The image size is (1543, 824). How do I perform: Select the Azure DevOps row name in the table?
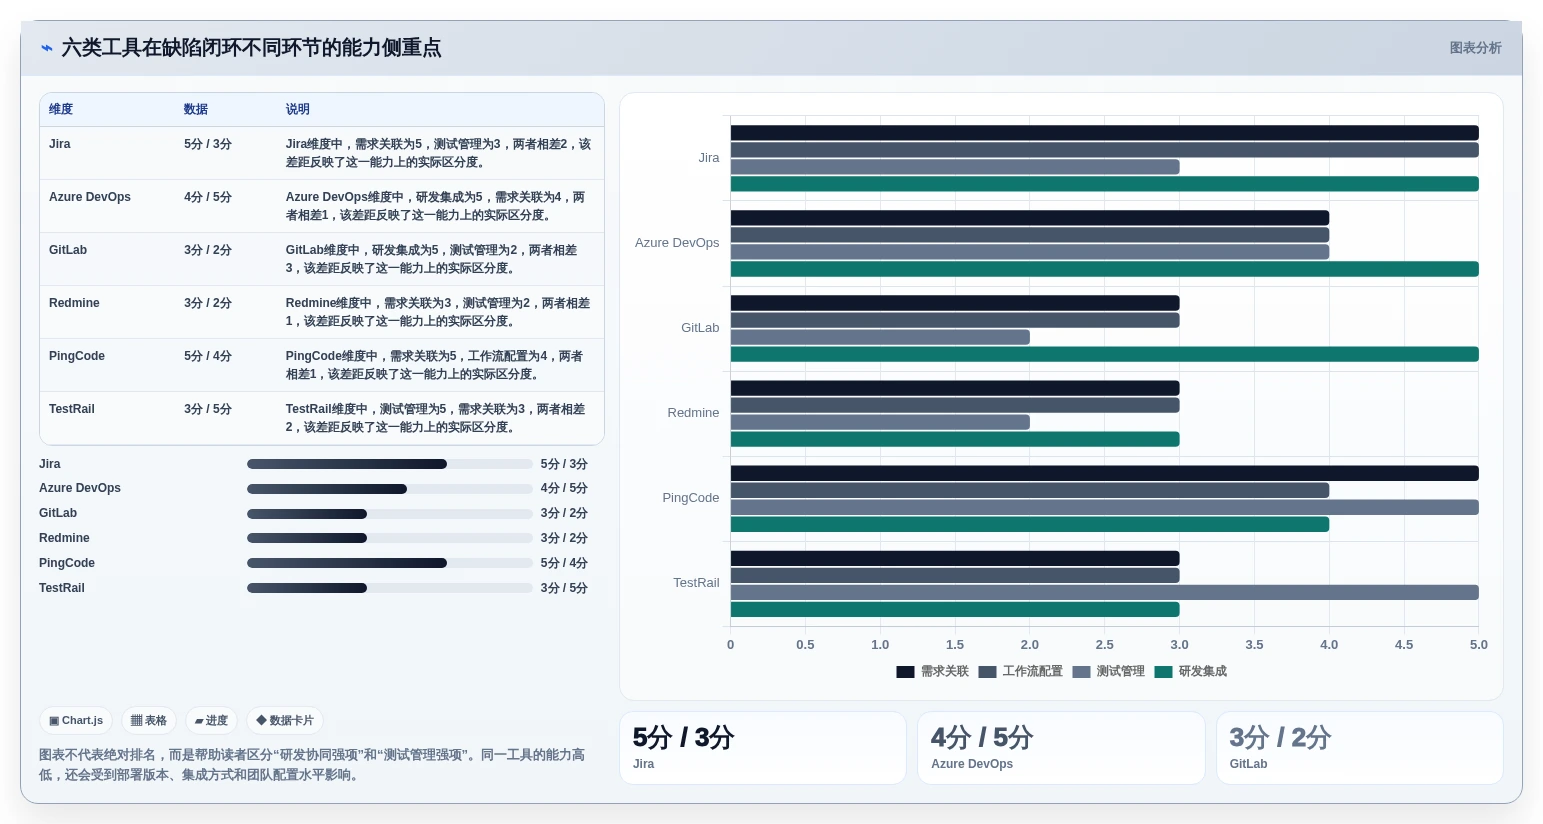click(x=90, y=197)
